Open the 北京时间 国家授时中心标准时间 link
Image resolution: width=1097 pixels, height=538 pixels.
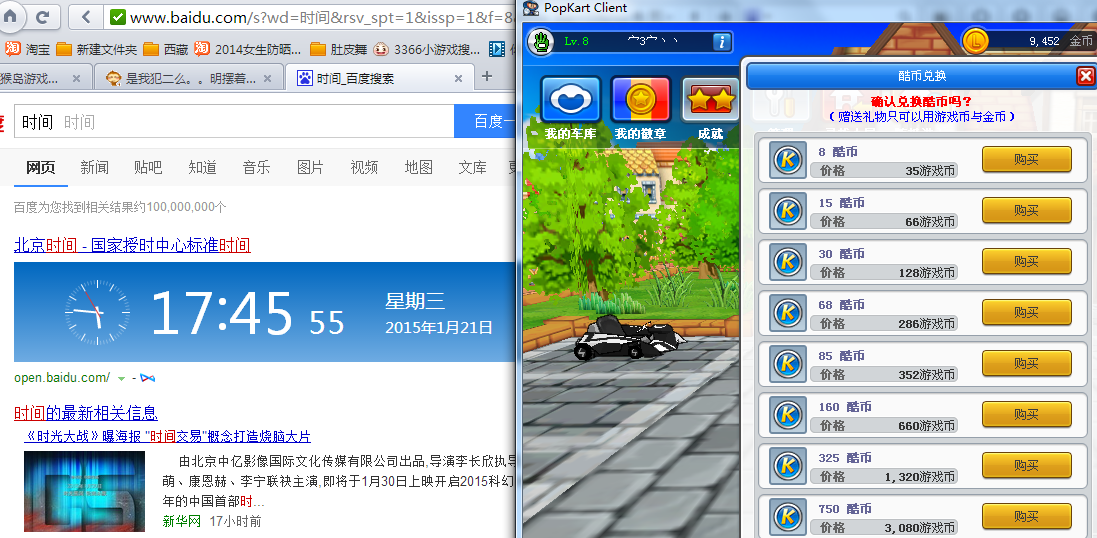(132, 245)
